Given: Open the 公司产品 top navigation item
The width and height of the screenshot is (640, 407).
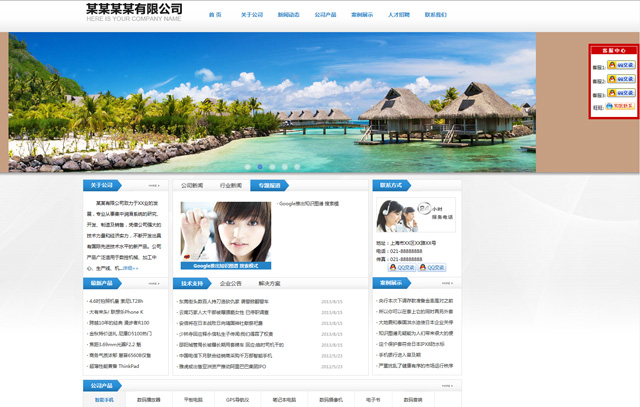Looking at the screenshot, I should (325, 15).
